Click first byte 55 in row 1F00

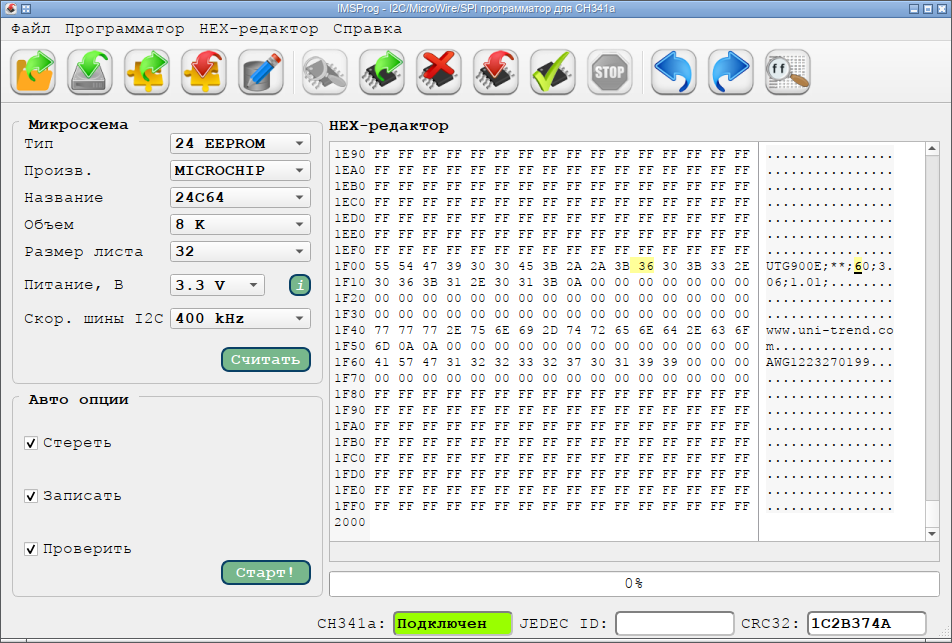[x=382, y=266]
